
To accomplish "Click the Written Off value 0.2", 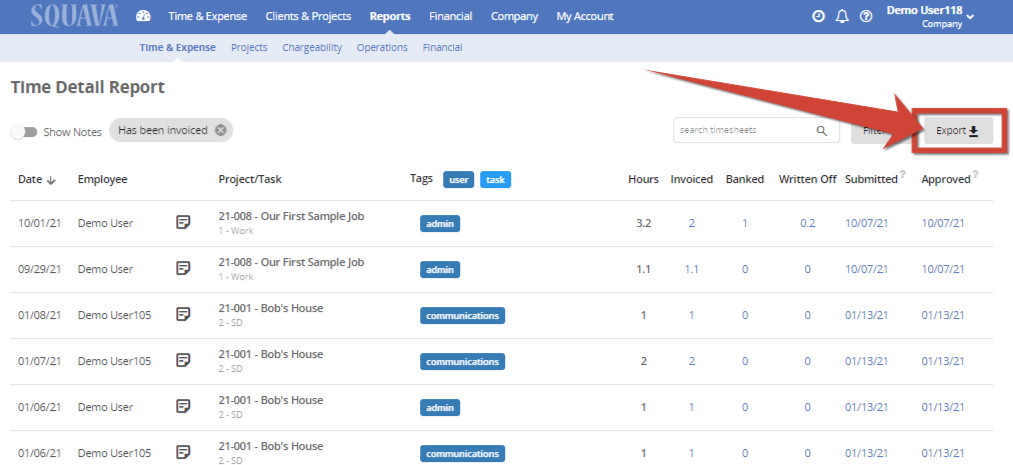I will 808,223.
